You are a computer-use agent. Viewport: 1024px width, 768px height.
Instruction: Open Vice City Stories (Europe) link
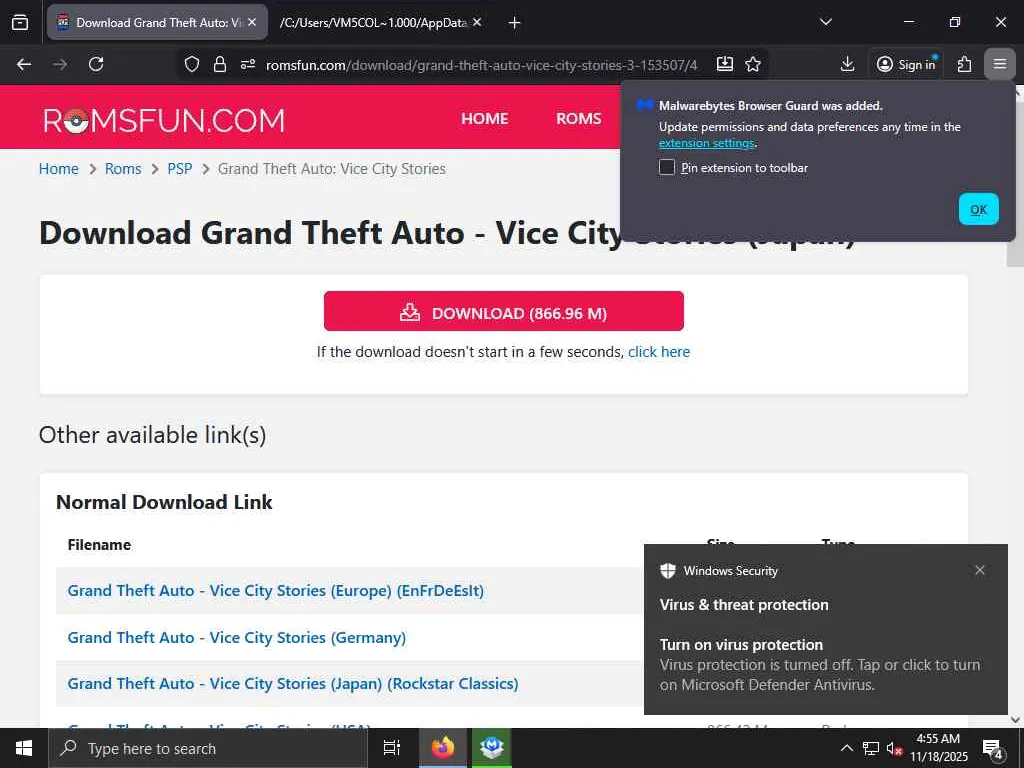(276, 590)
